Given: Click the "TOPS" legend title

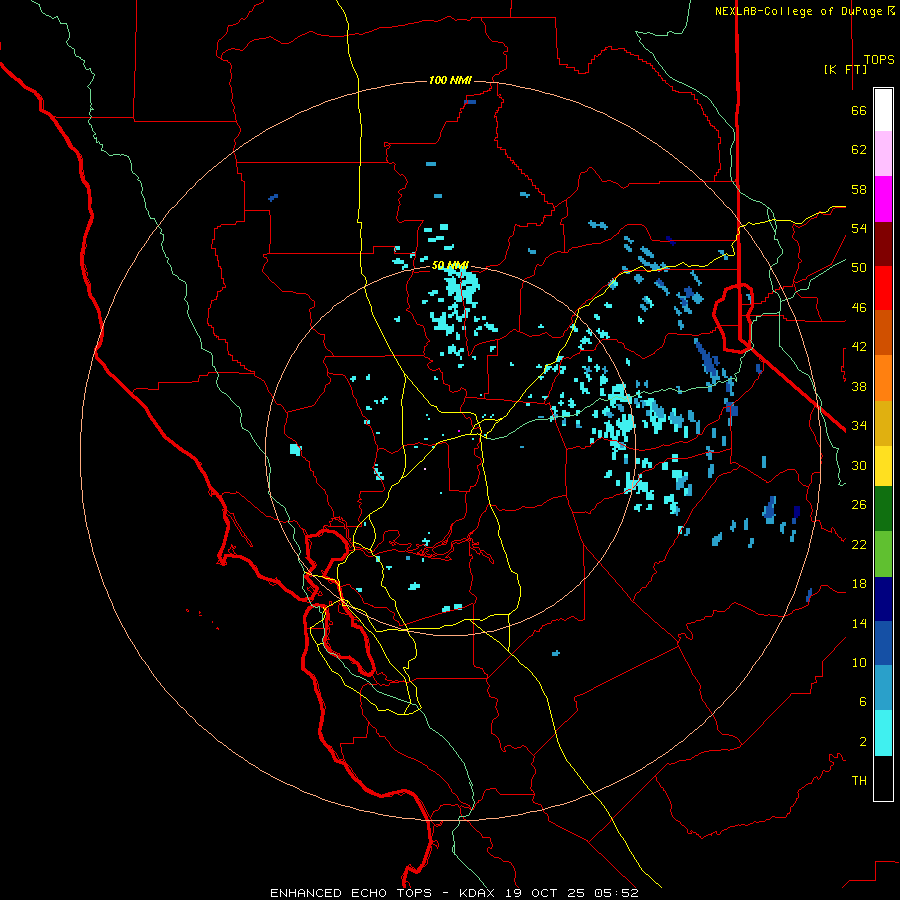Looking at the screenshot, I should [x=879, y=60].
